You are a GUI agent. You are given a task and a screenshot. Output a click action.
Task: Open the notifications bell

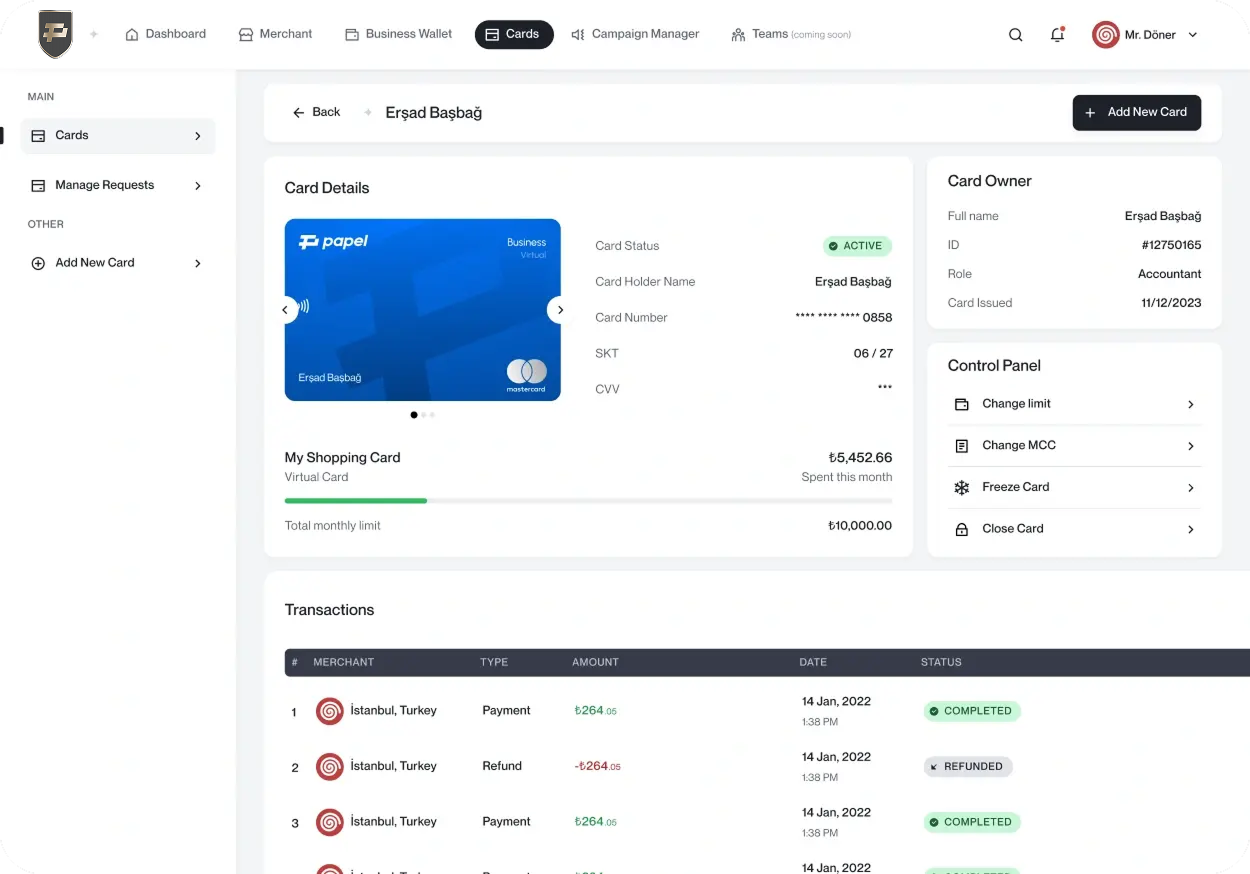coord(1057,35)
